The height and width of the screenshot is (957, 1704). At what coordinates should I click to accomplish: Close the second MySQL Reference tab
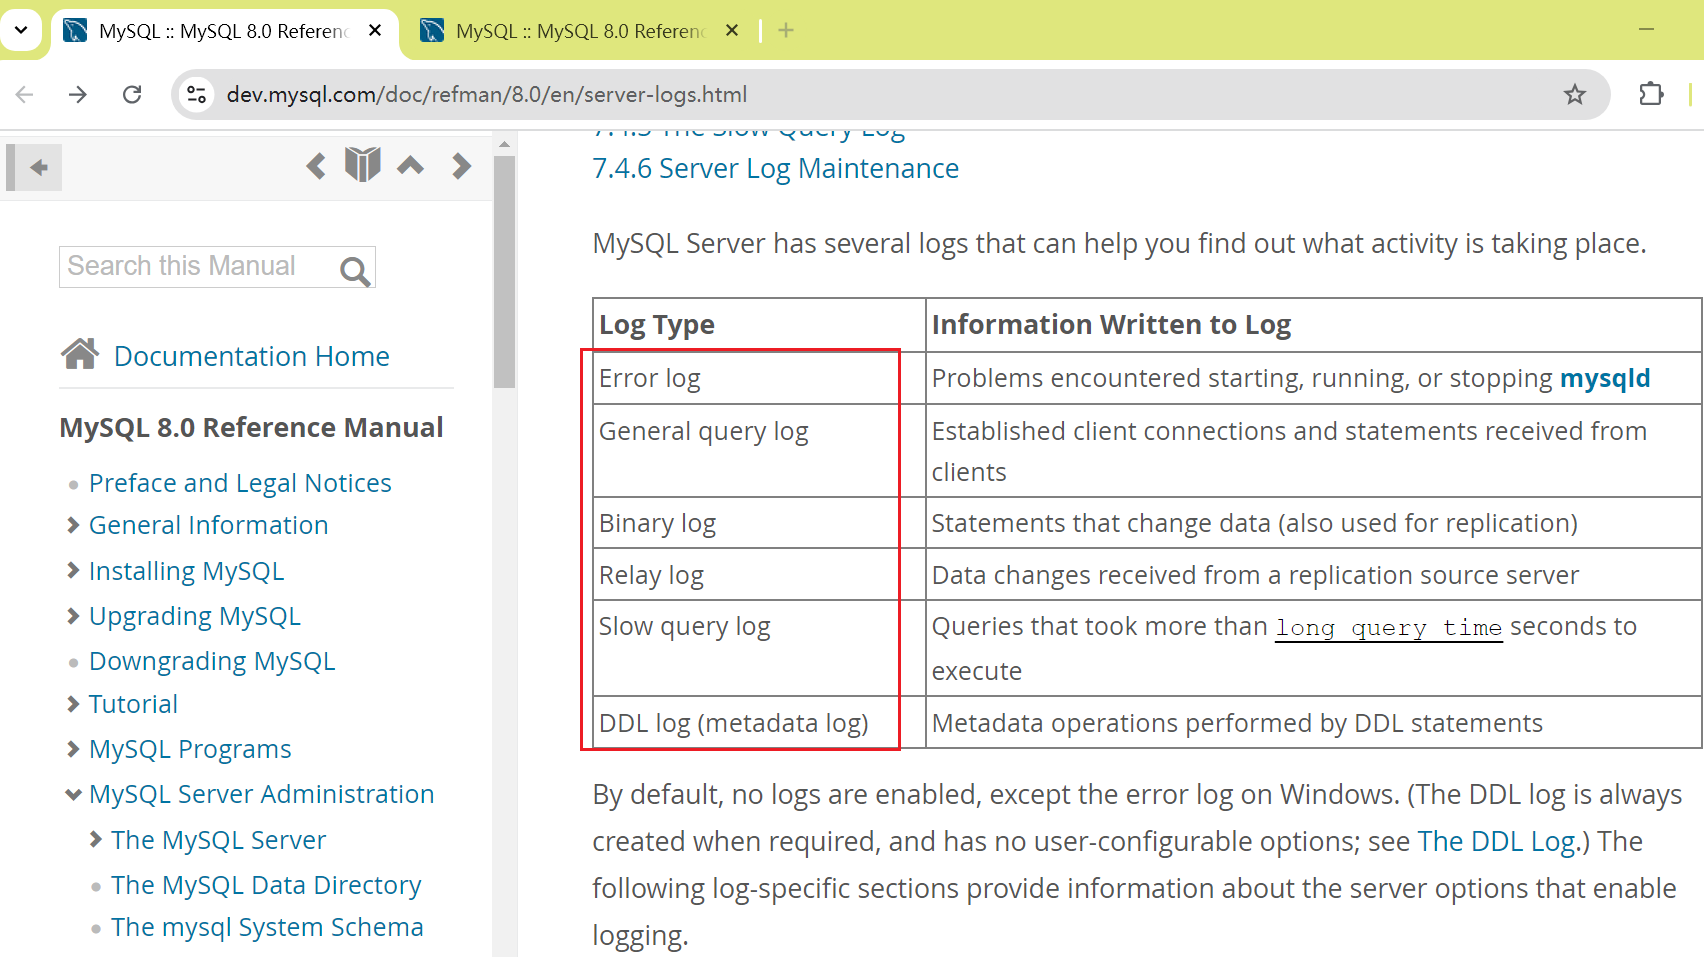pos(732,31)
